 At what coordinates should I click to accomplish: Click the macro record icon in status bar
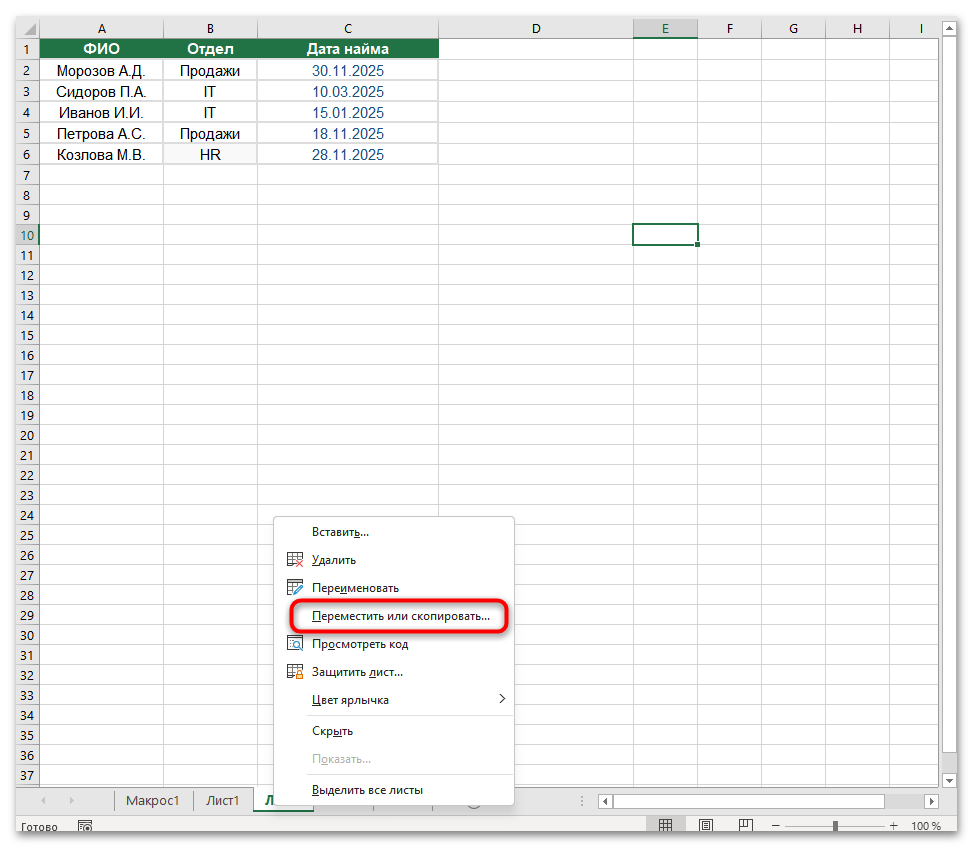pyautogui.click(x=85, y=826)
